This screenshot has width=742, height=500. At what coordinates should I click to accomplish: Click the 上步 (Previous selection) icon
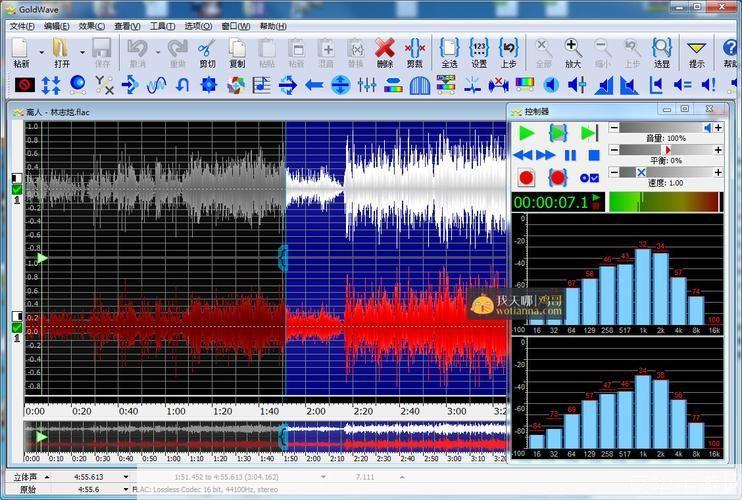509,48
